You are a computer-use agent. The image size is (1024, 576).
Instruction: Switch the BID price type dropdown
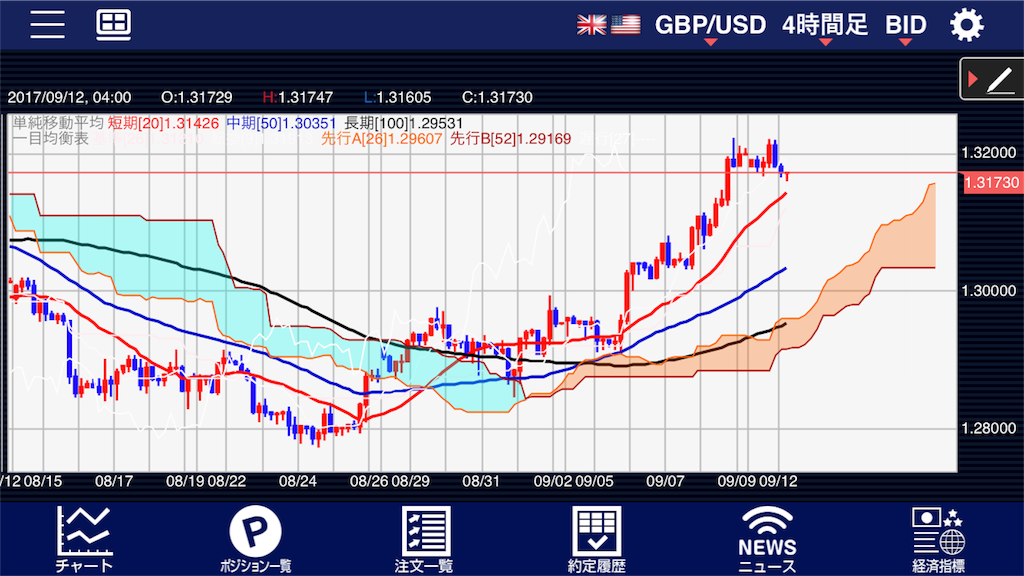906,26
